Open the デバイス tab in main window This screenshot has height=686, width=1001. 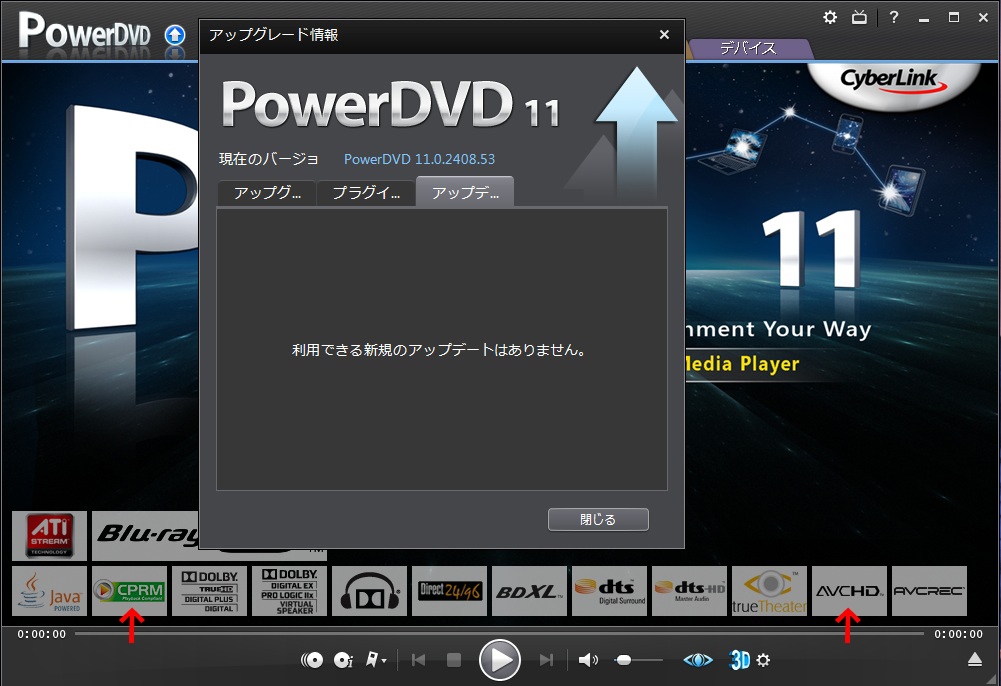pos(748,48)
